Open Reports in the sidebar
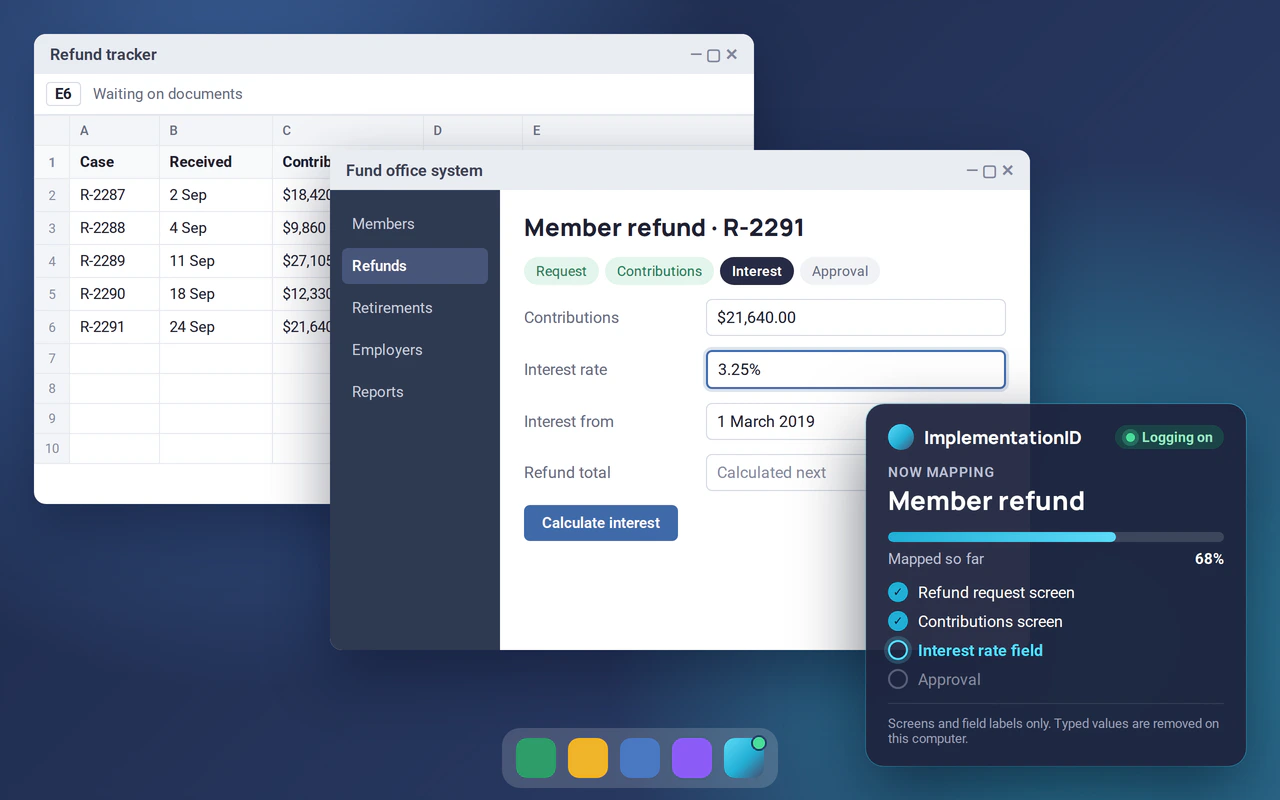The height and width of the screenshot is (800, 1280). click(415, 392)
